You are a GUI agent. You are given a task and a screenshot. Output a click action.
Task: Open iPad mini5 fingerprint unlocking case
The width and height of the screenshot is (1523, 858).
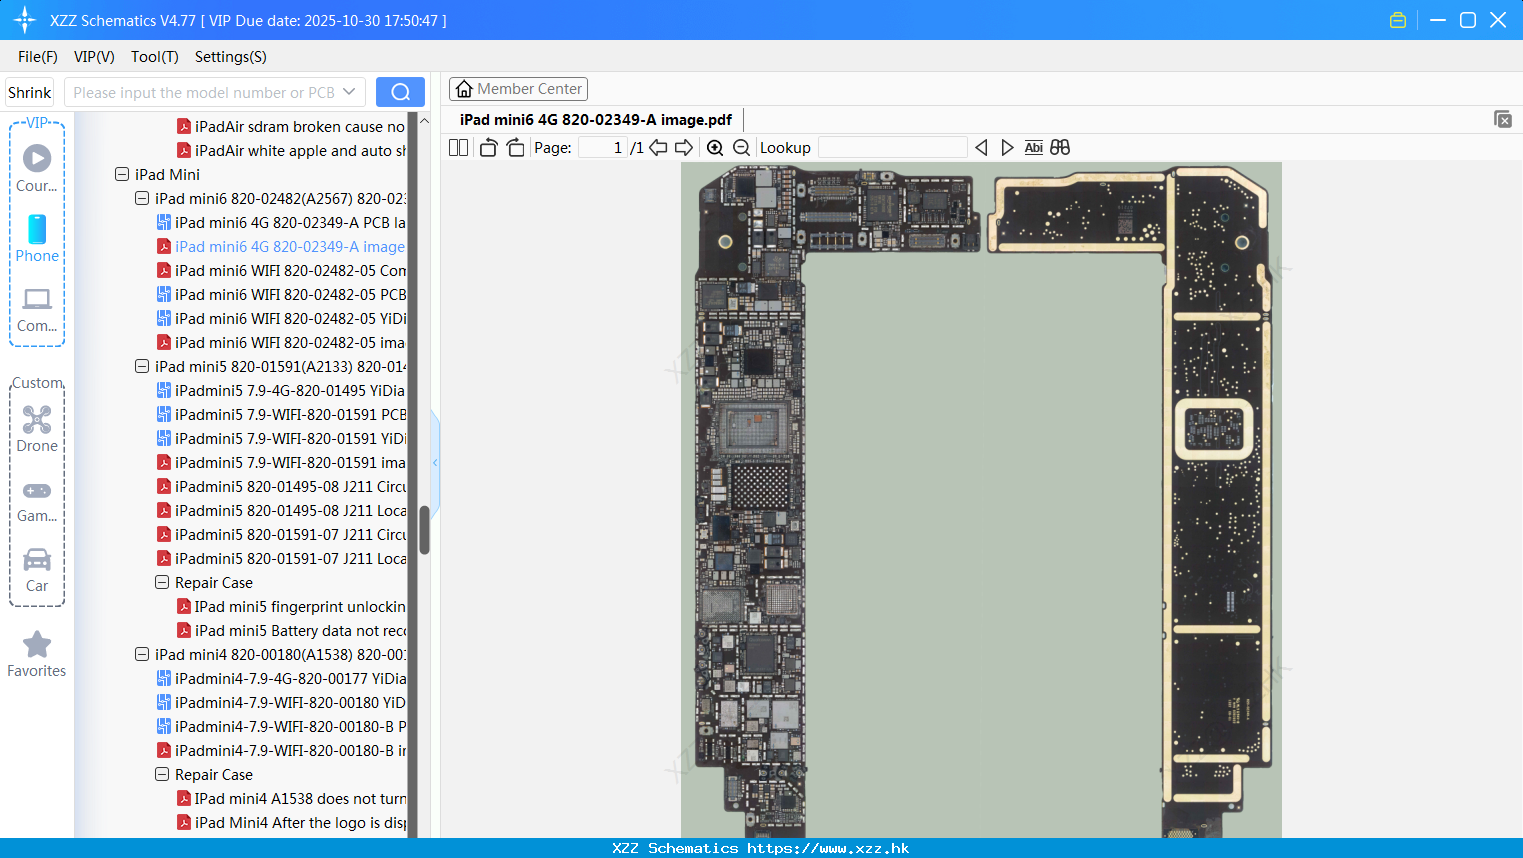coord(300,606)
